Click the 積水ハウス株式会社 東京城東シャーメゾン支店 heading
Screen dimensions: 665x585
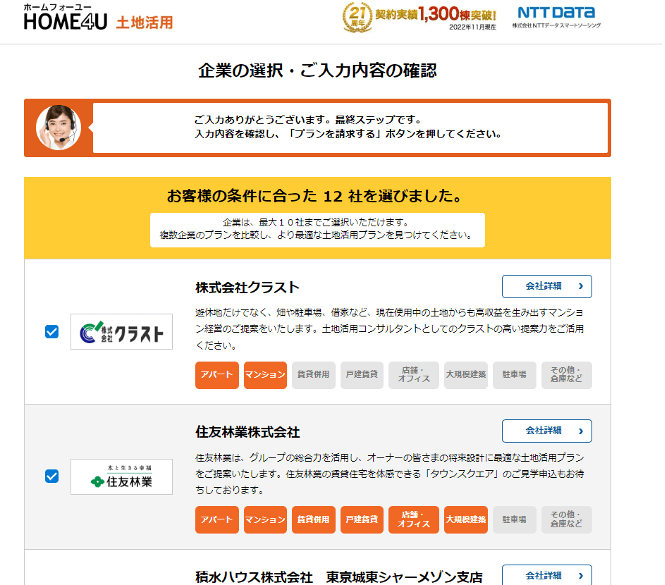tap(339, 577)
